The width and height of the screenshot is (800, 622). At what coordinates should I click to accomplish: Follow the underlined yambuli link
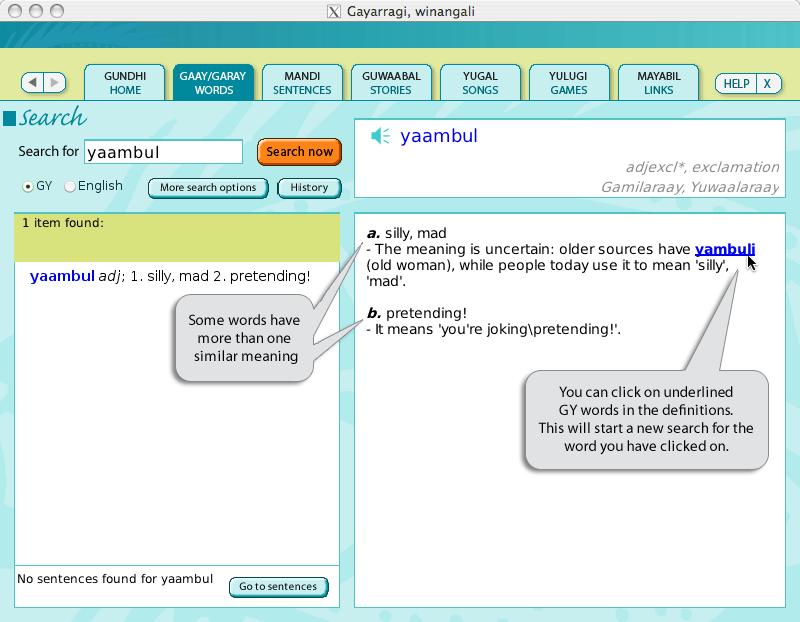[725, 249]
